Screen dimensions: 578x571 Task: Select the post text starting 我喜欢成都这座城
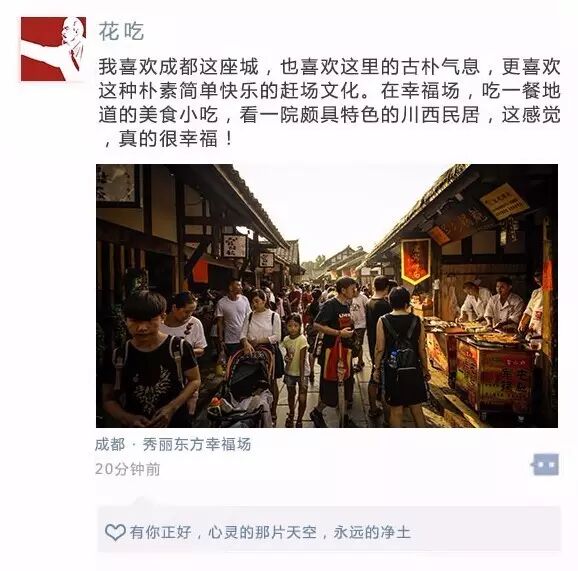329,102
